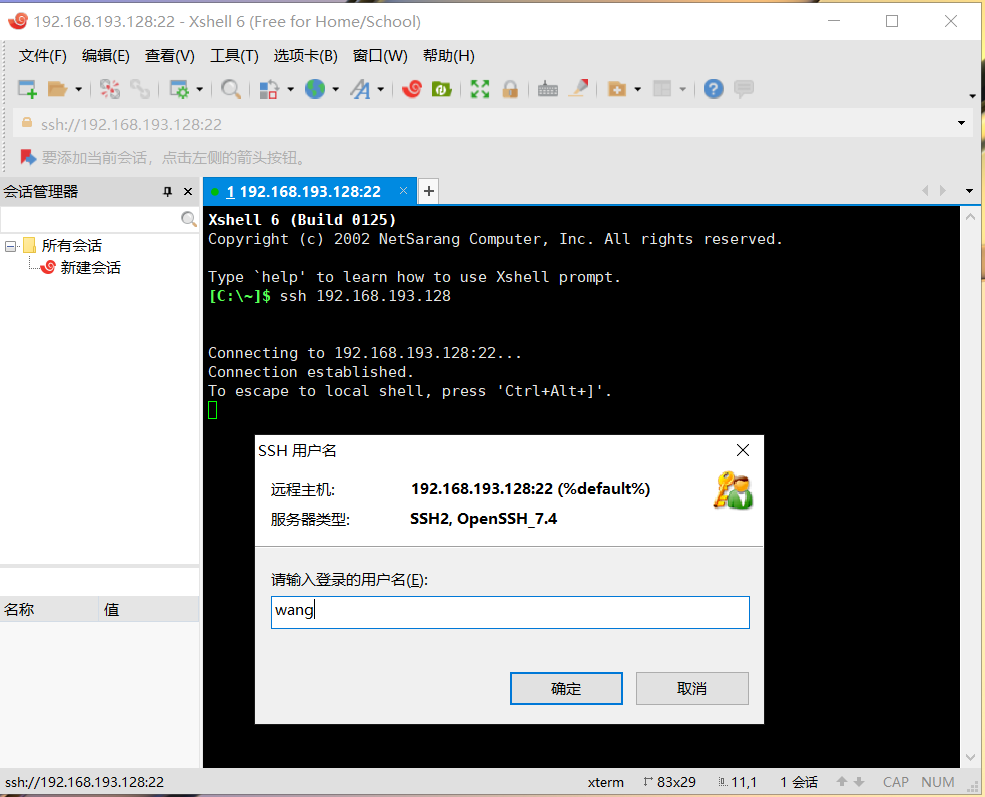Viewport: 985px width, 797px height.
Task: Cancel the dialog with 取消 button
Action: pos(692,688)
